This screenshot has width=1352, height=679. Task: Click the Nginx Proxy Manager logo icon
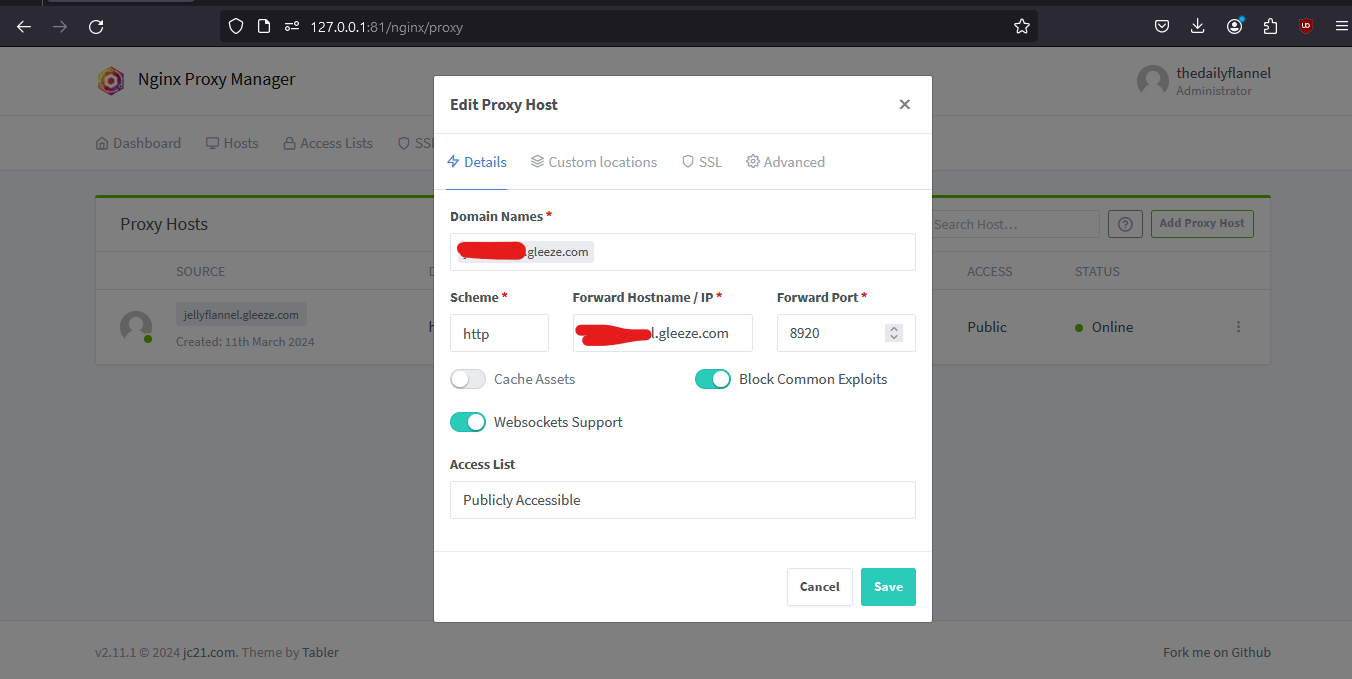[x=110, y=80]
